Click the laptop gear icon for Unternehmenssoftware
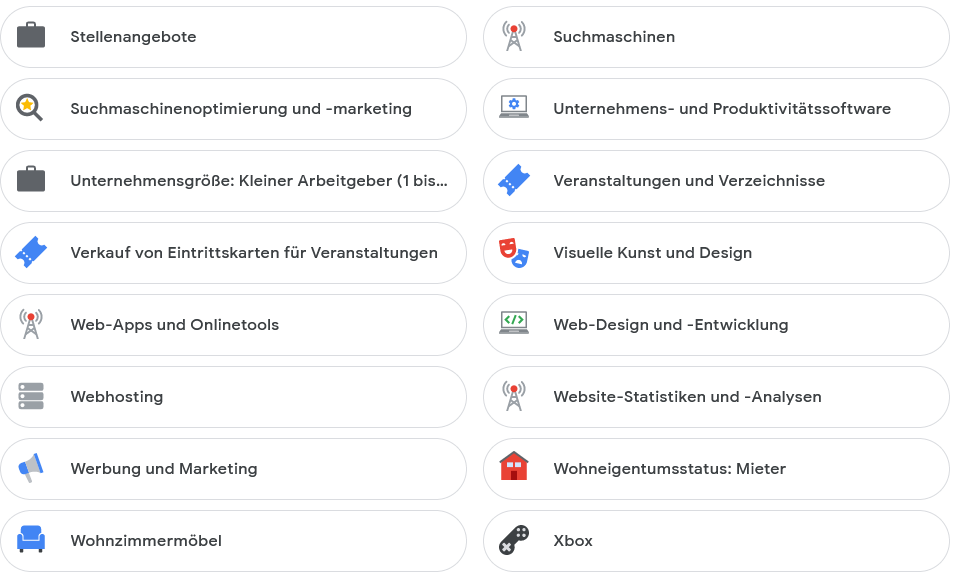 click(514, 108)
